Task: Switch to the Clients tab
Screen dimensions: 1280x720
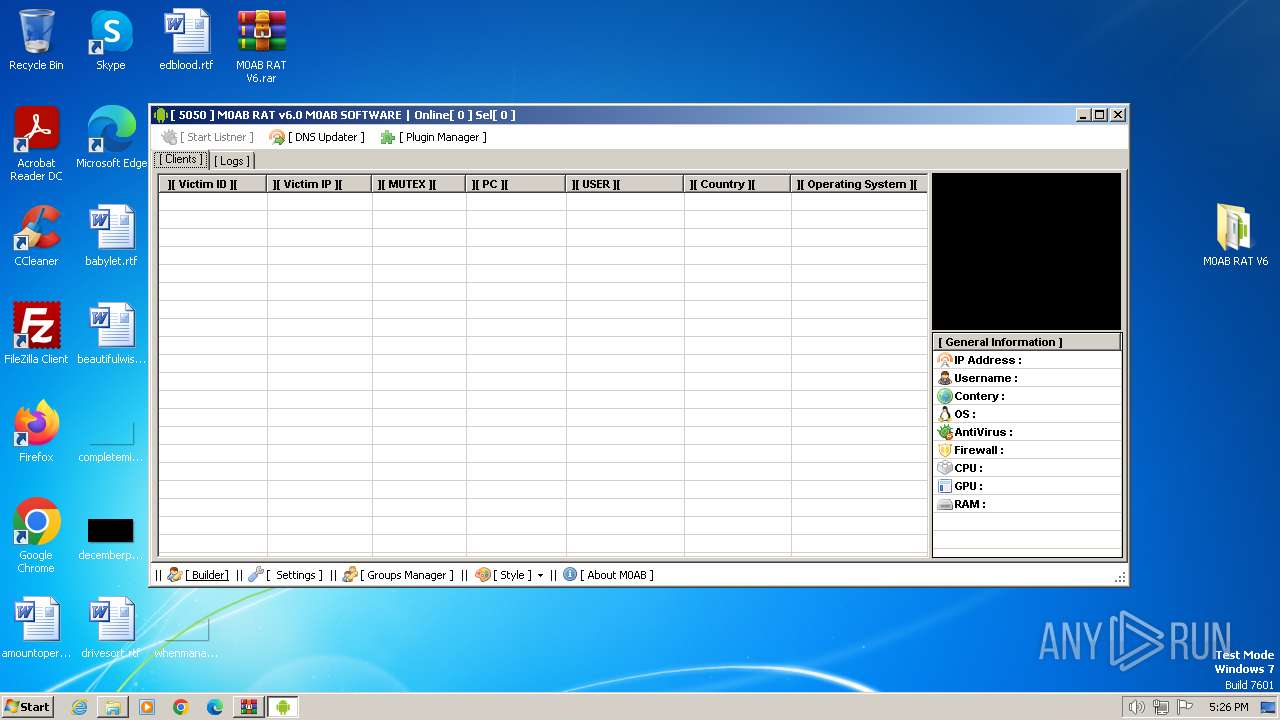Action: (181, 160)
